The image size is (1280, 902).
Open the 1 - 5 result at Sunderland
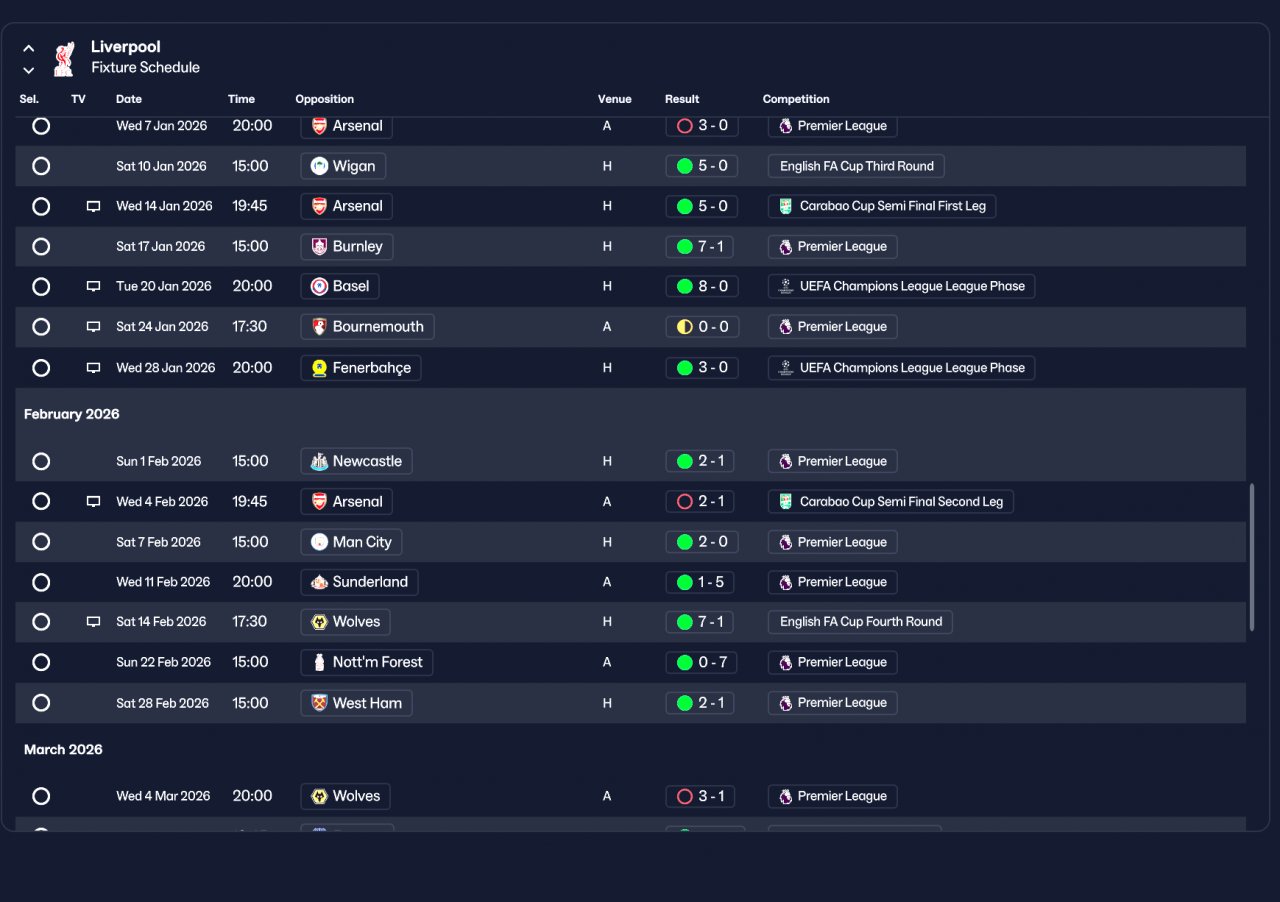tap(702, 582)
